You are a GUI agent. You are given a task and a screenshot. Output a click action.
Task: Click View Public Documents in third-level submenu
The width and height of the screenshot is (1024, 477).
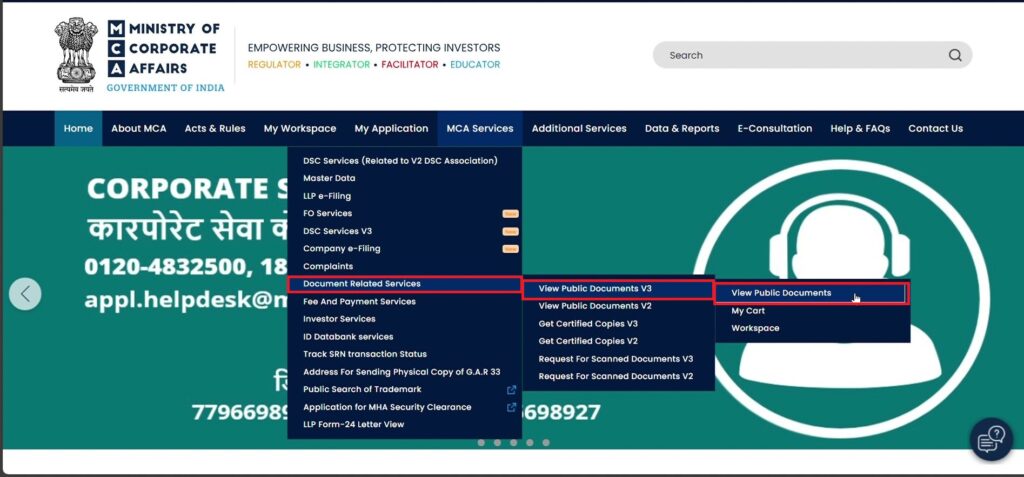pyautogui.click(x=812, y=293)
